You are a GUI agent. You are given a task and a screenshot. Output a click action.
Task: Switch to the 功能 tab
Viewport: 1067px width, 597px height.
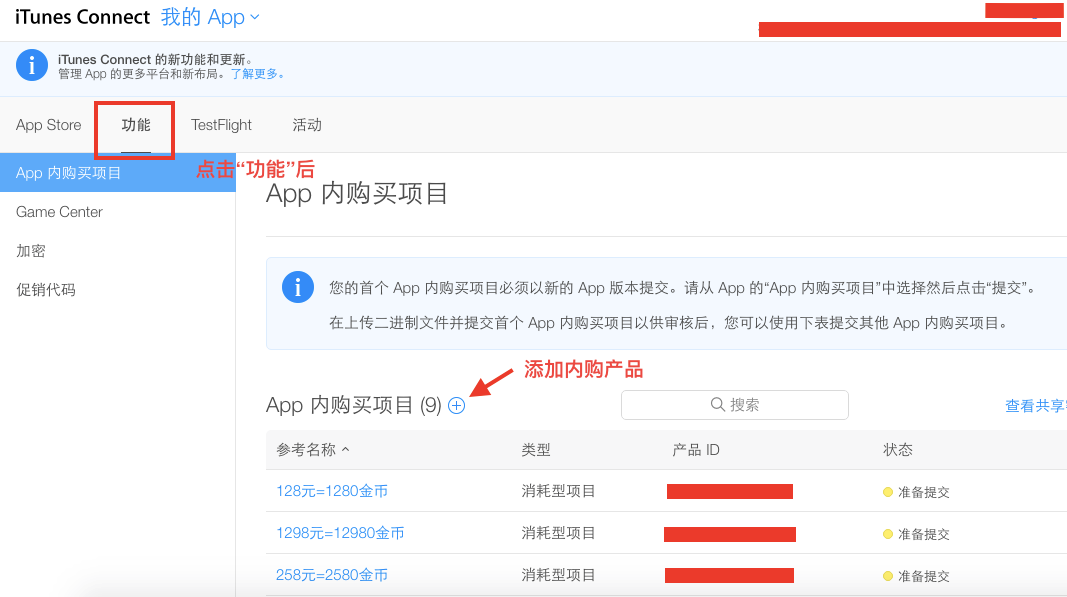pyautogui.click(x=135, y=125)
